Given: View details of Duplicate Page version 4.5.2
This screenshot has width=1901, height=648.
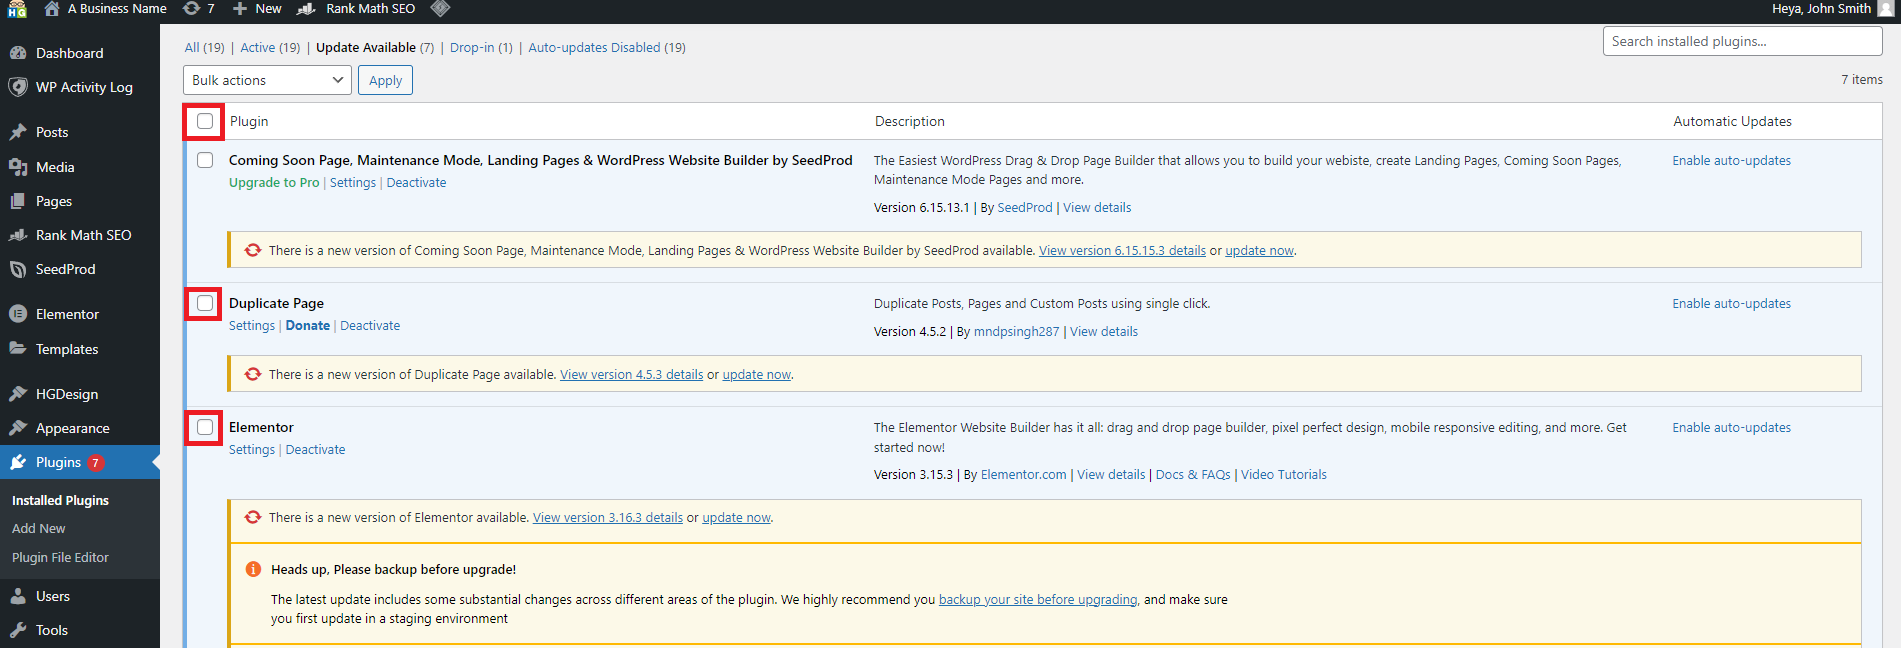Looking at the screenshot, I should pos(1104,331).
